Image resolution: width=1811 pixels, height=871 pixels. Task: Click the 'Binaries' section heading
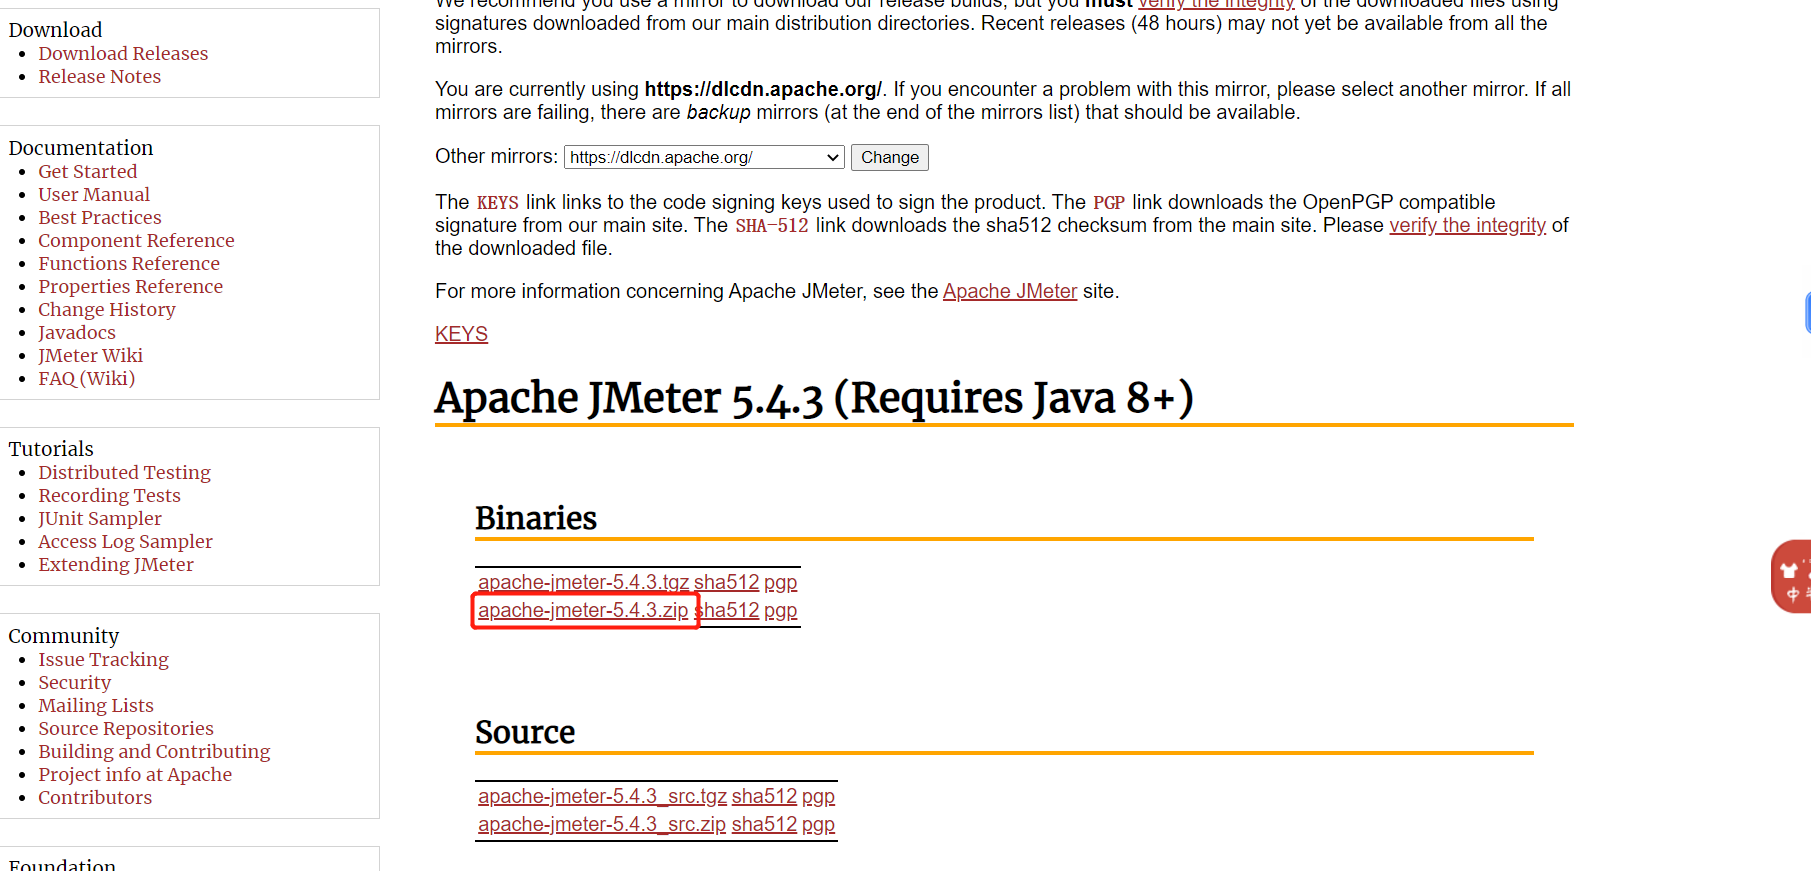click(x=536, y=518)
